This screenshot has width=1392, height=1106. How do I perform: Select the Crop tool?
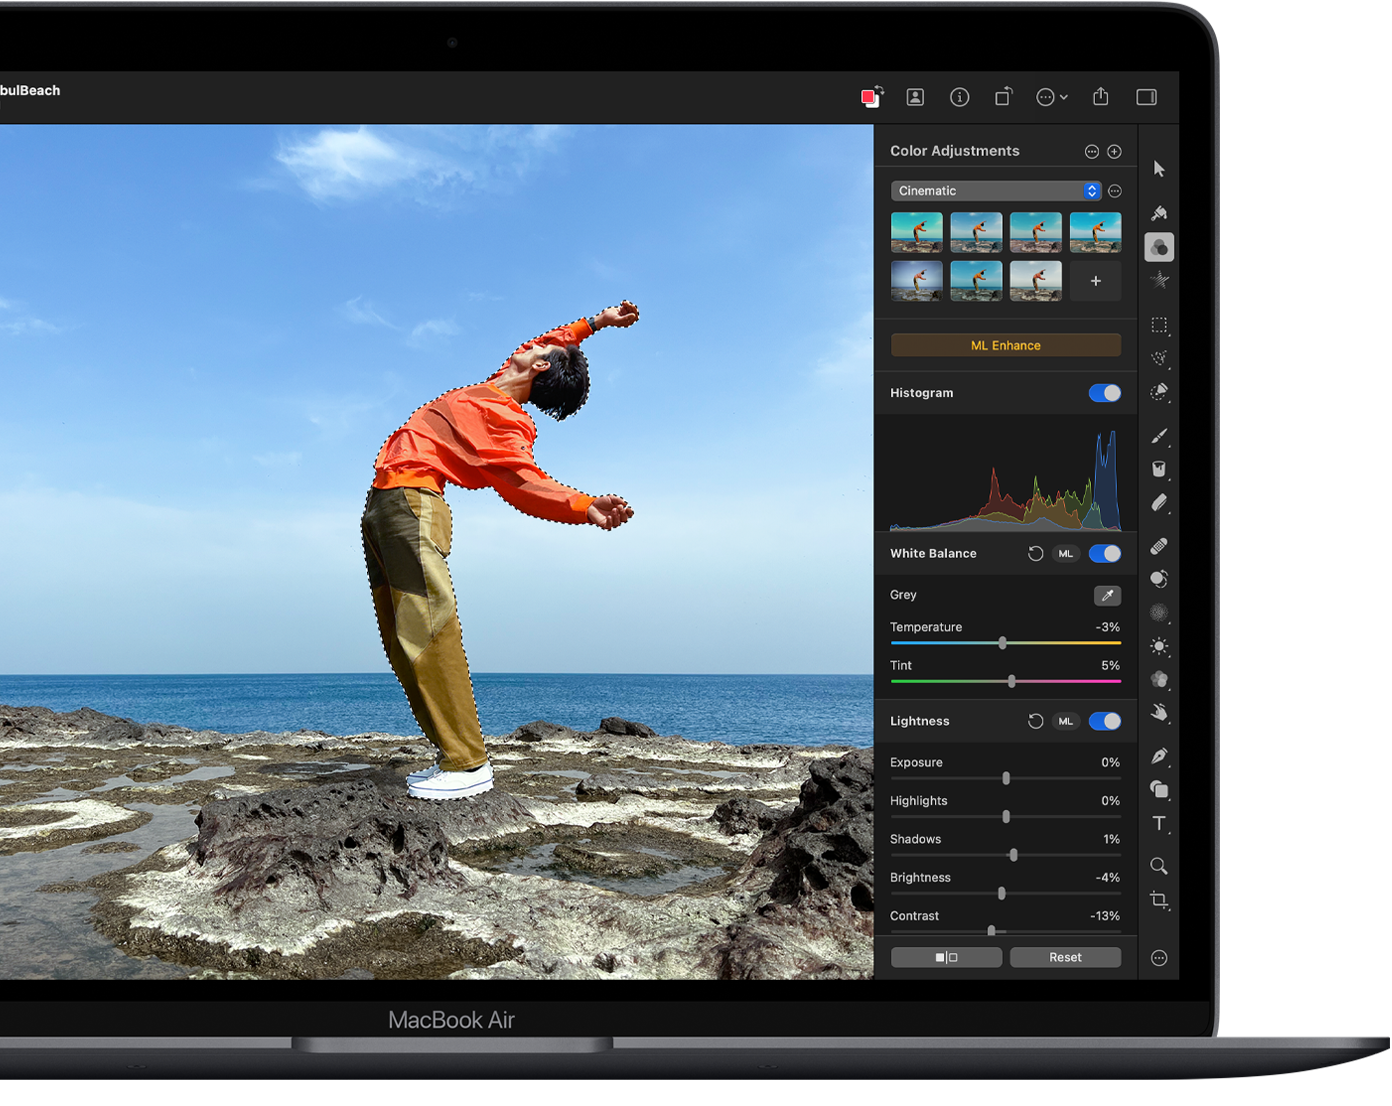pyautogui.click(x=1159, y=900)
